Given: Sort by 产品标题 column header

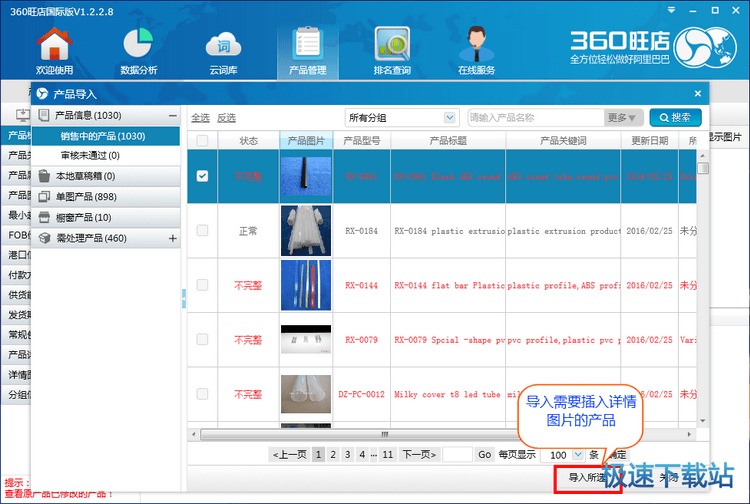Looking at the screenshot, I should [448, 141].
